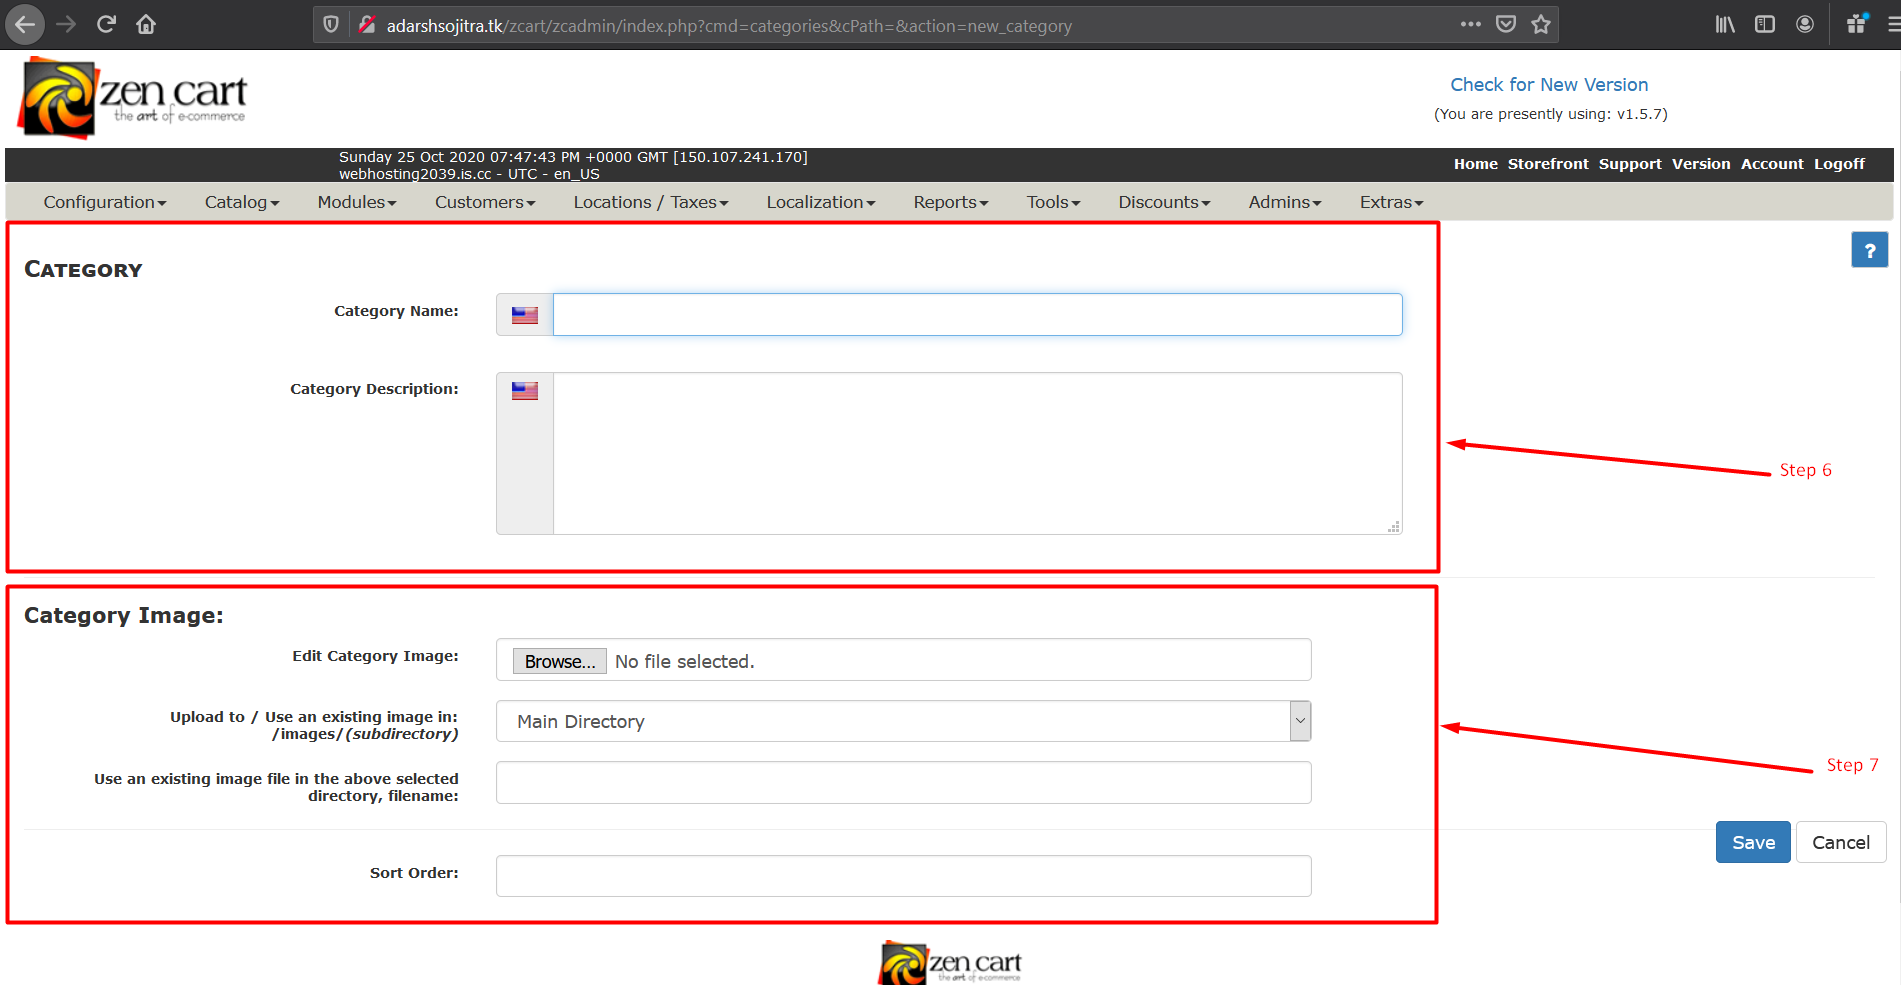Open the page actions three-dot menu
Viewport: 1901px width, 985px height.
(1470, 24)
